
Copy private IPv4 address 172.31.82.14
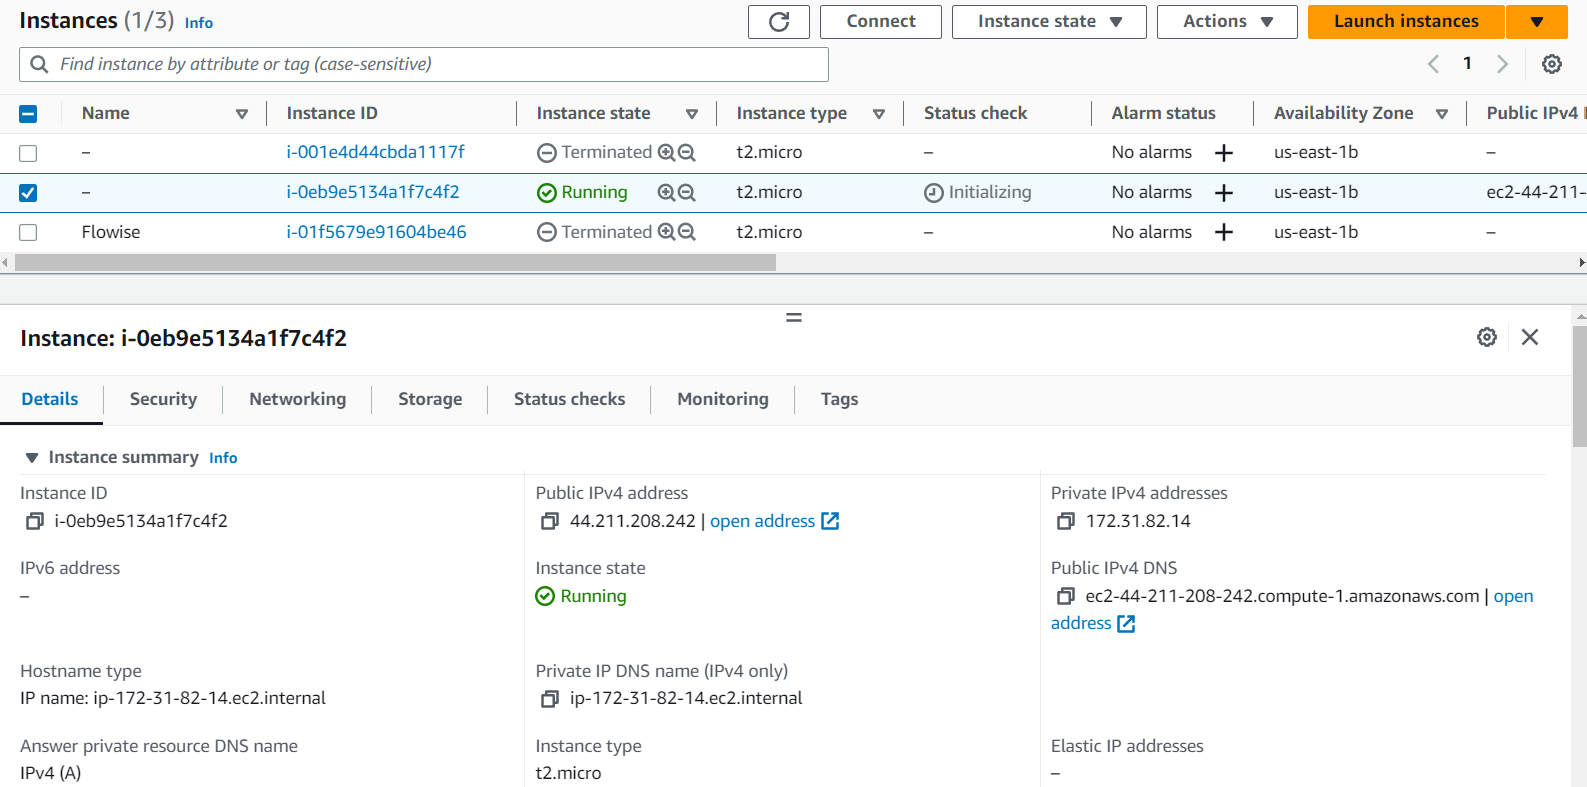coord(1065,521)
